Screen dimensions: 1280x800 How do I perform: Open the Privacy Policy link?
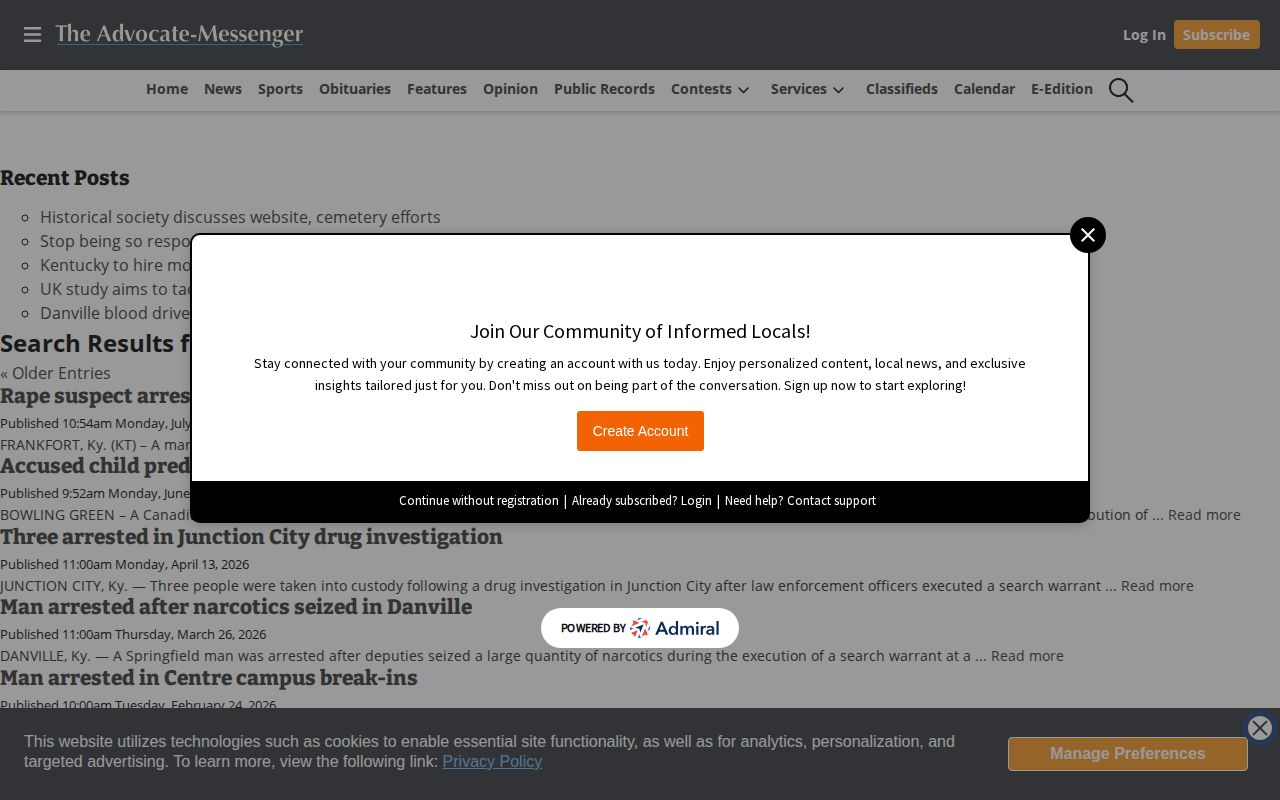[x=492, y=762]
